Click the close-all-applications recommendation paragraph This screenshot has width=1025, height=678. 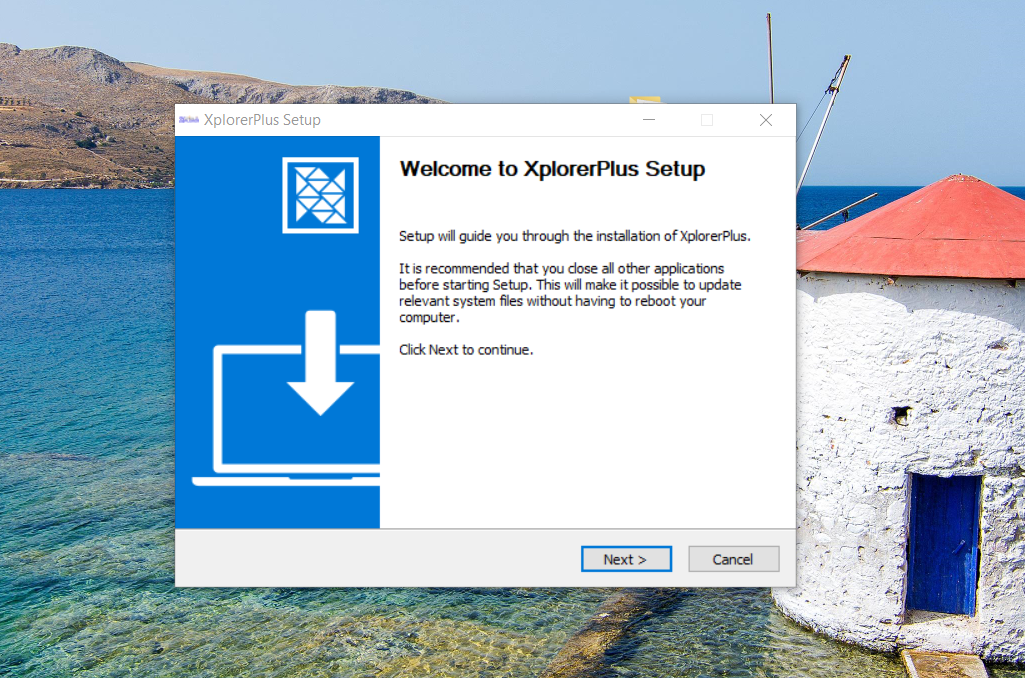click(570, 293)
